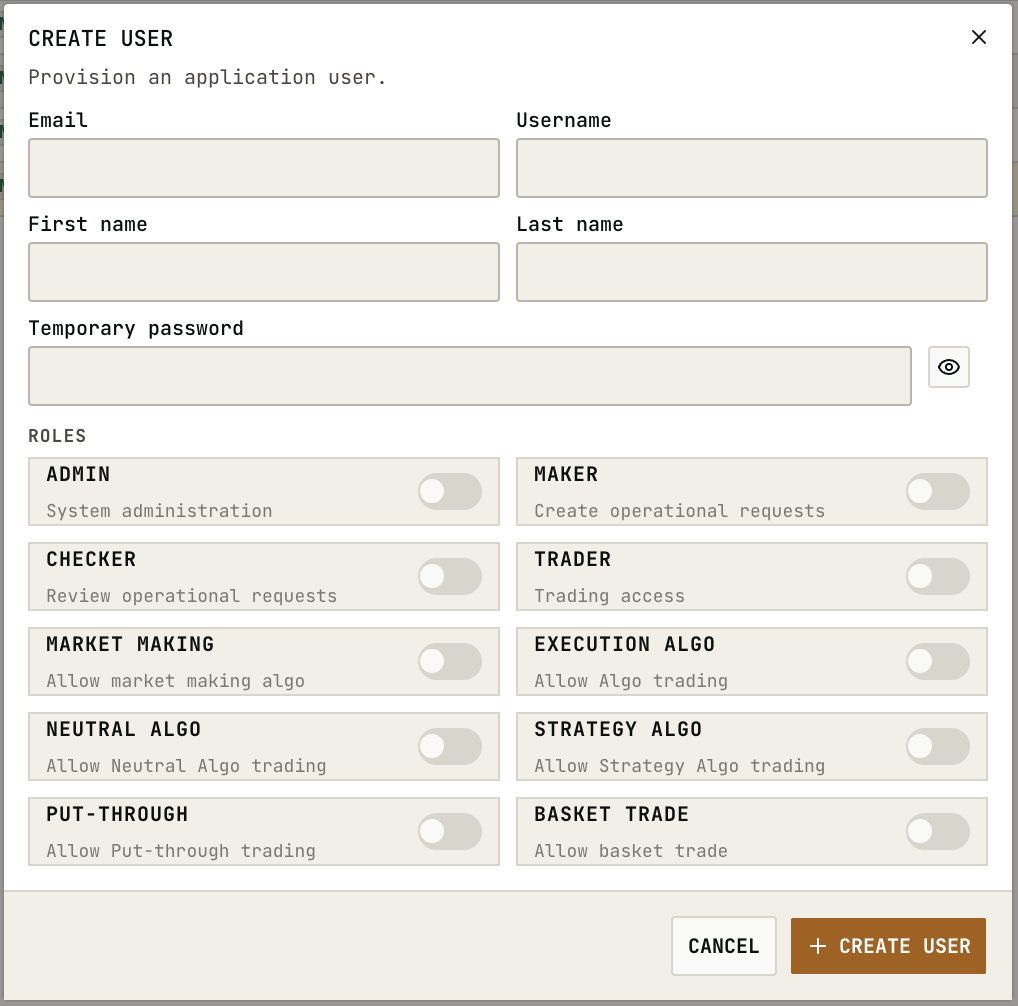Switch on Basket Trade role
The width and height of the screenshot is (1018, 1006).
(x=938, y=831)
